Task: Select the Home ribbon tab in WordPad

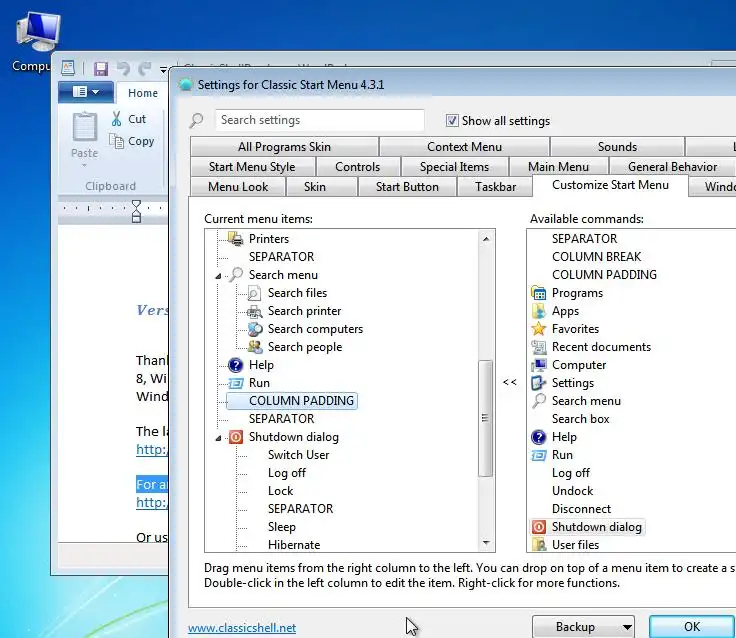Action: (x=143, y=93)
